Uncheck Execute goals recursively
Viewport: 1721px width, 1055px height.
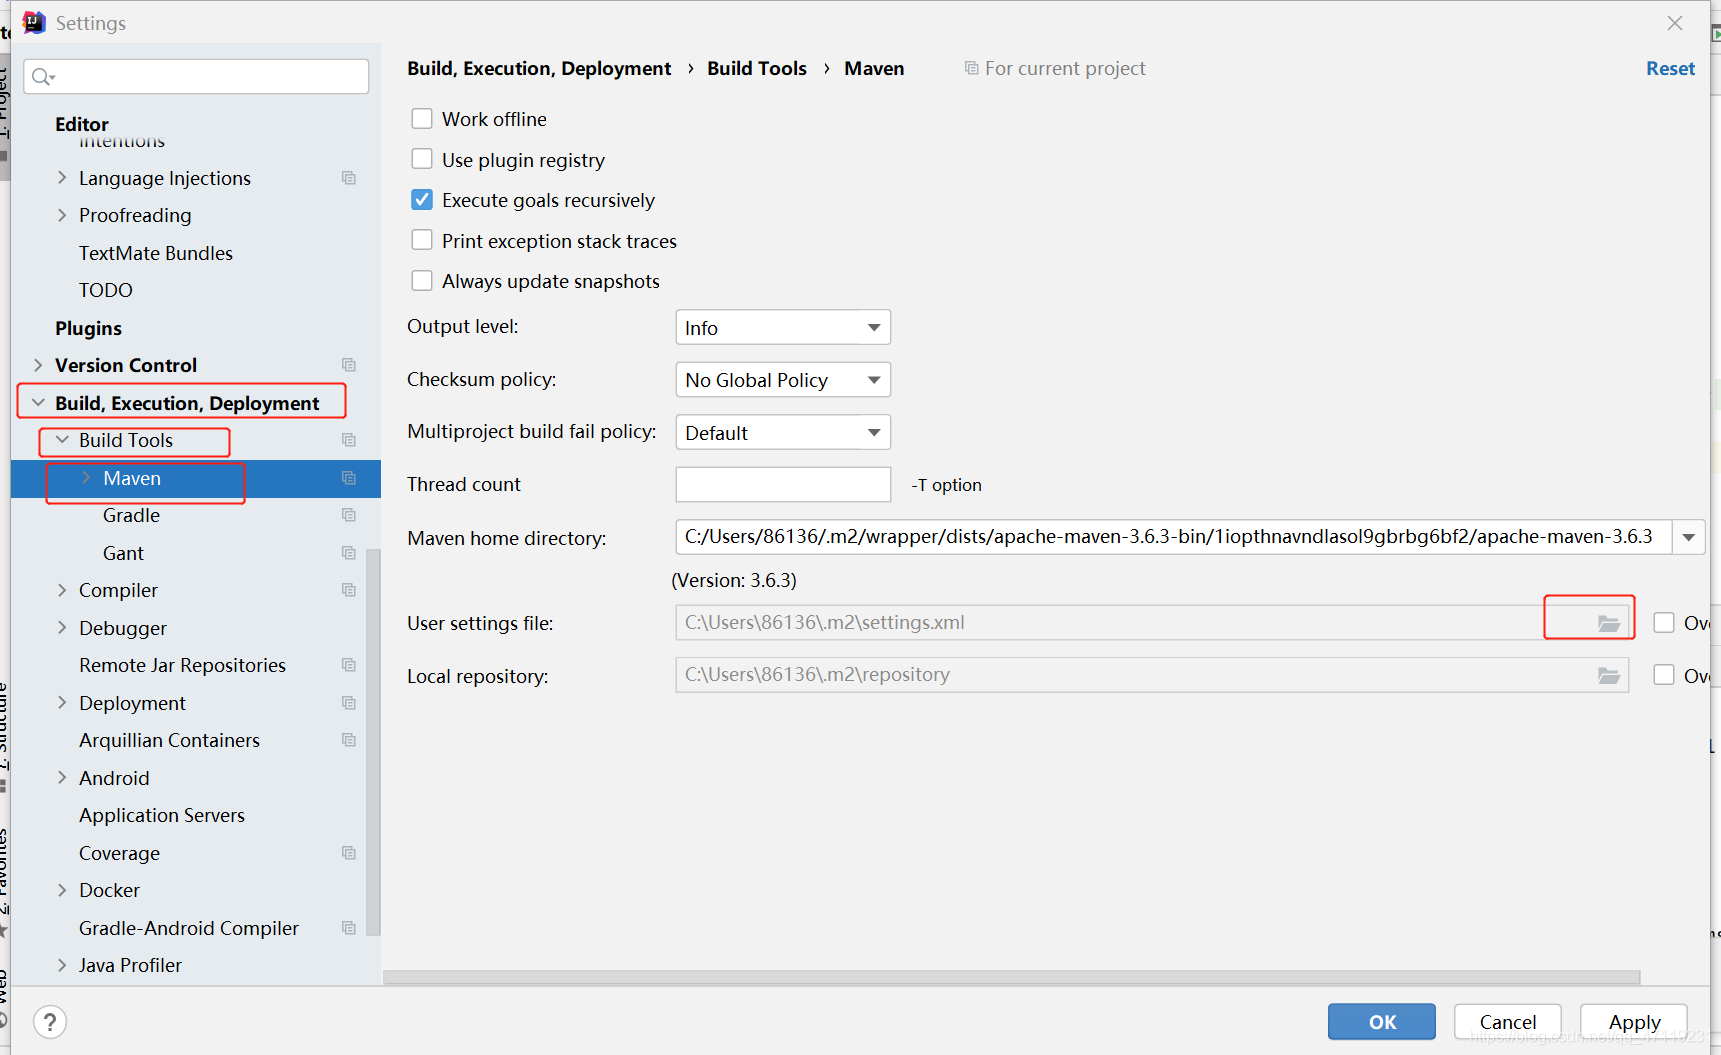point(422,200)
